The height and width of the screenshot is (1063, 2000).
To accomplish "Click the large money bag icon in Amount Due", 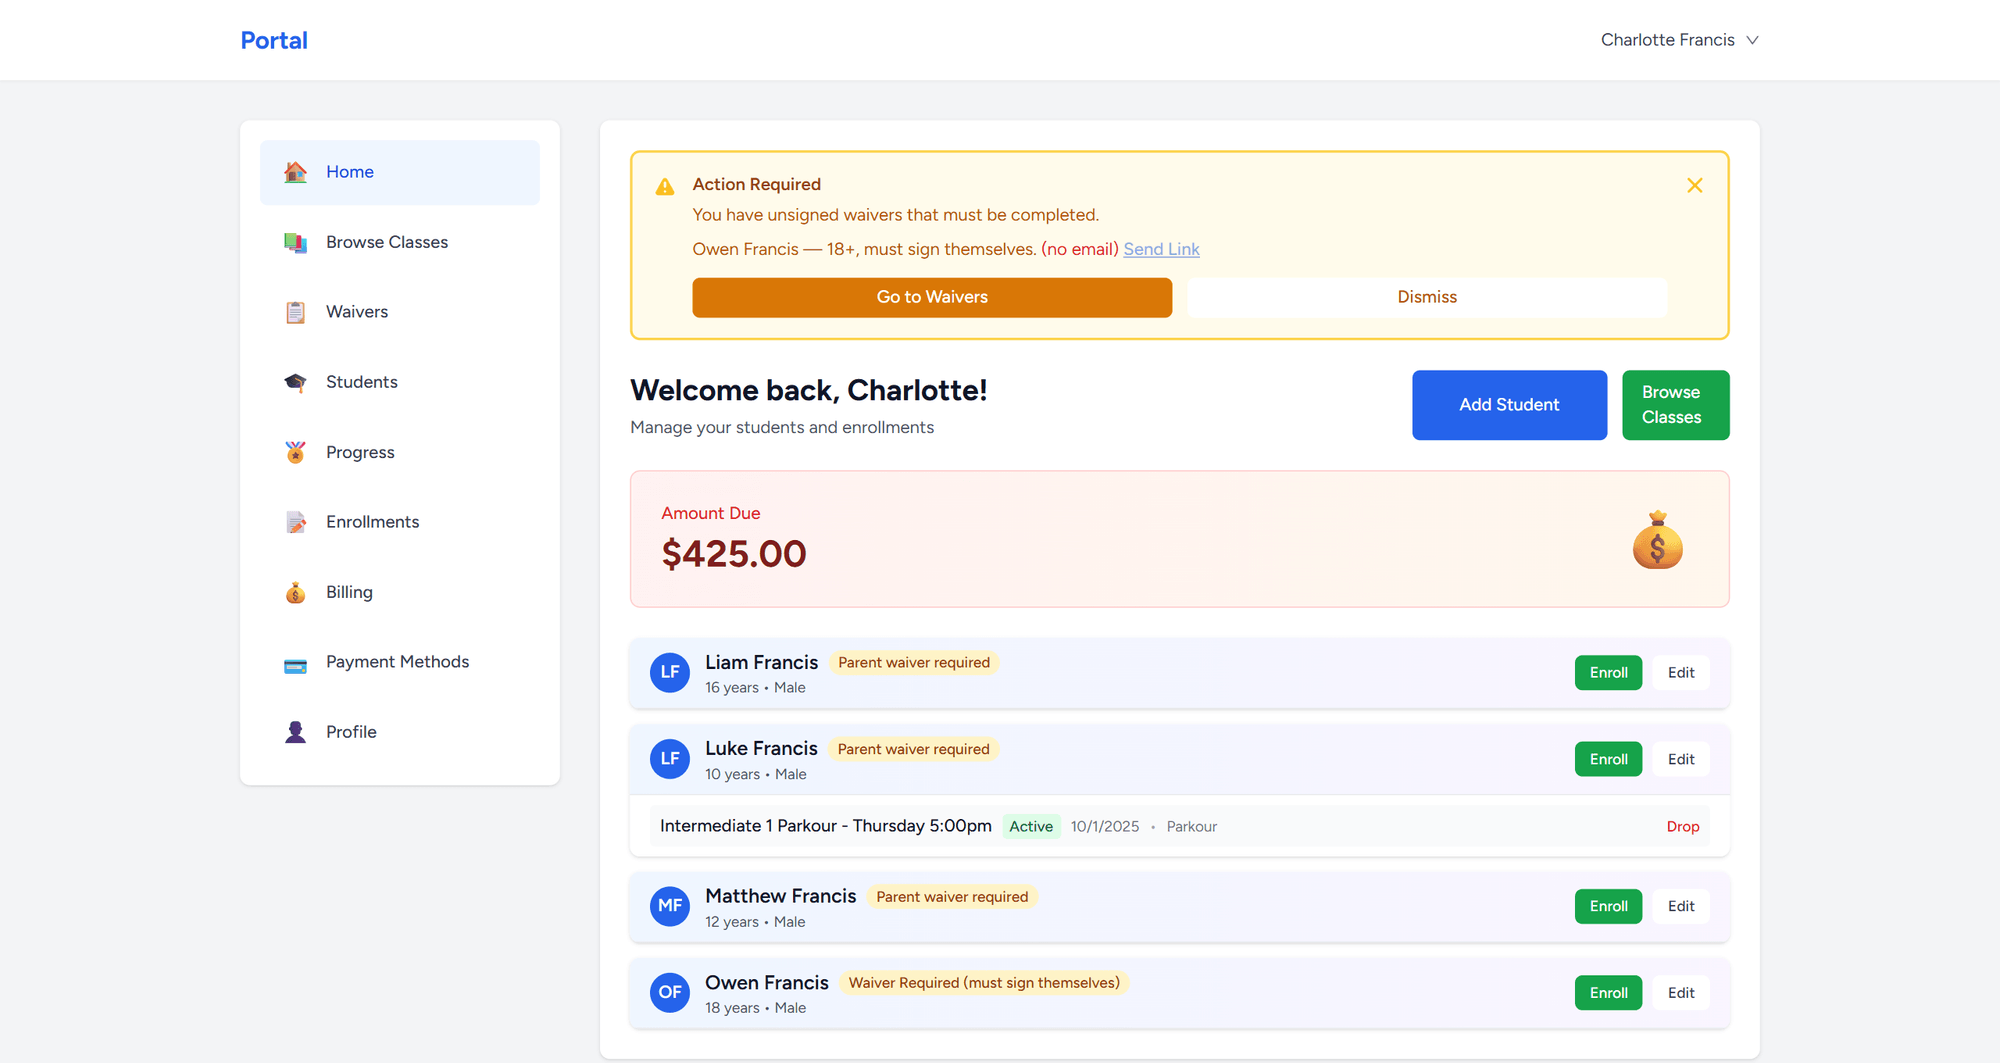I will point(1657,540).
